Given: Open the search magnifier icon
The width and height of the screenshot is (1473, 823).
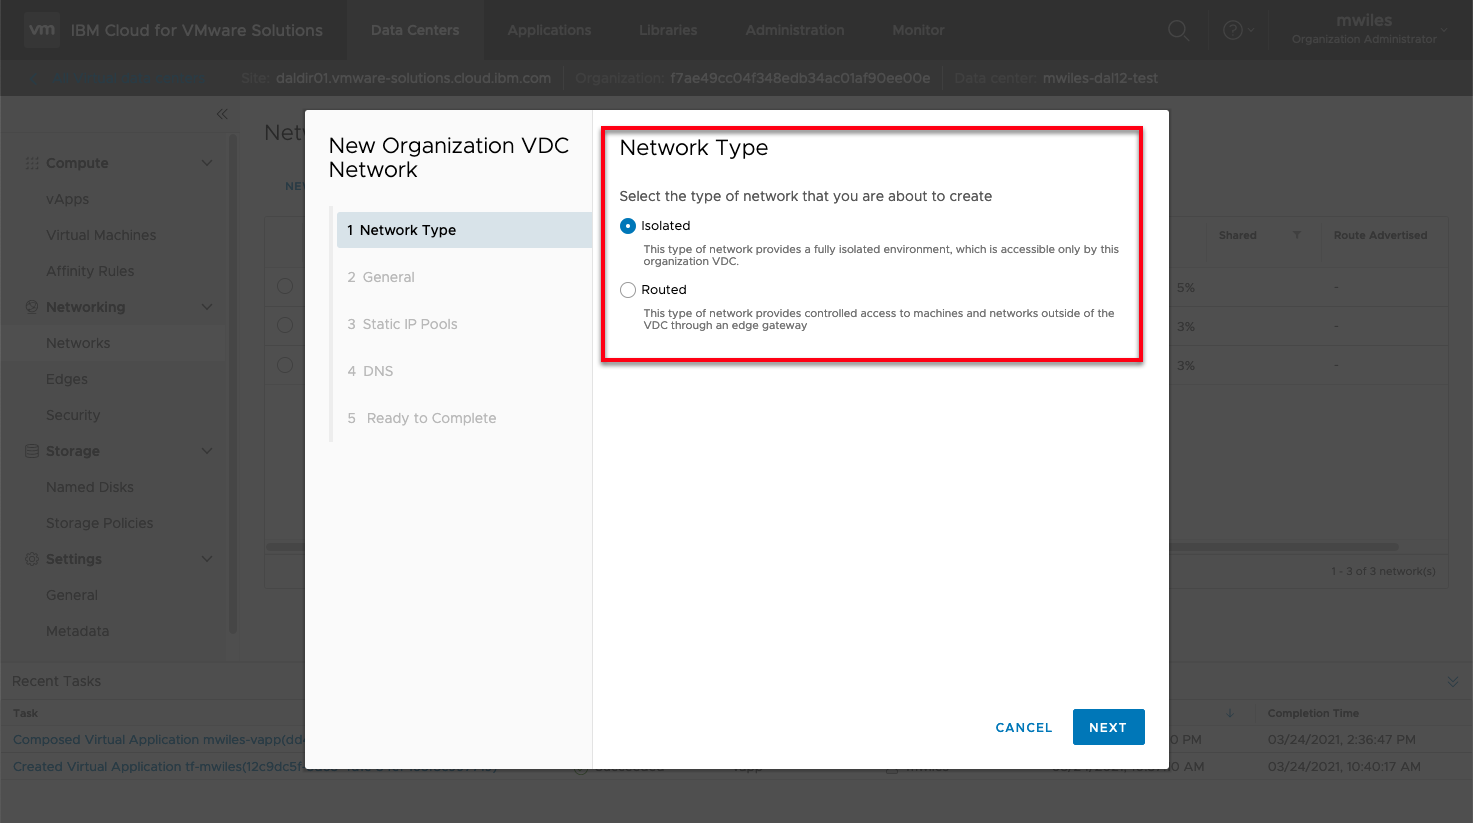Looking at the screenshot, I should coord(1178,31).
